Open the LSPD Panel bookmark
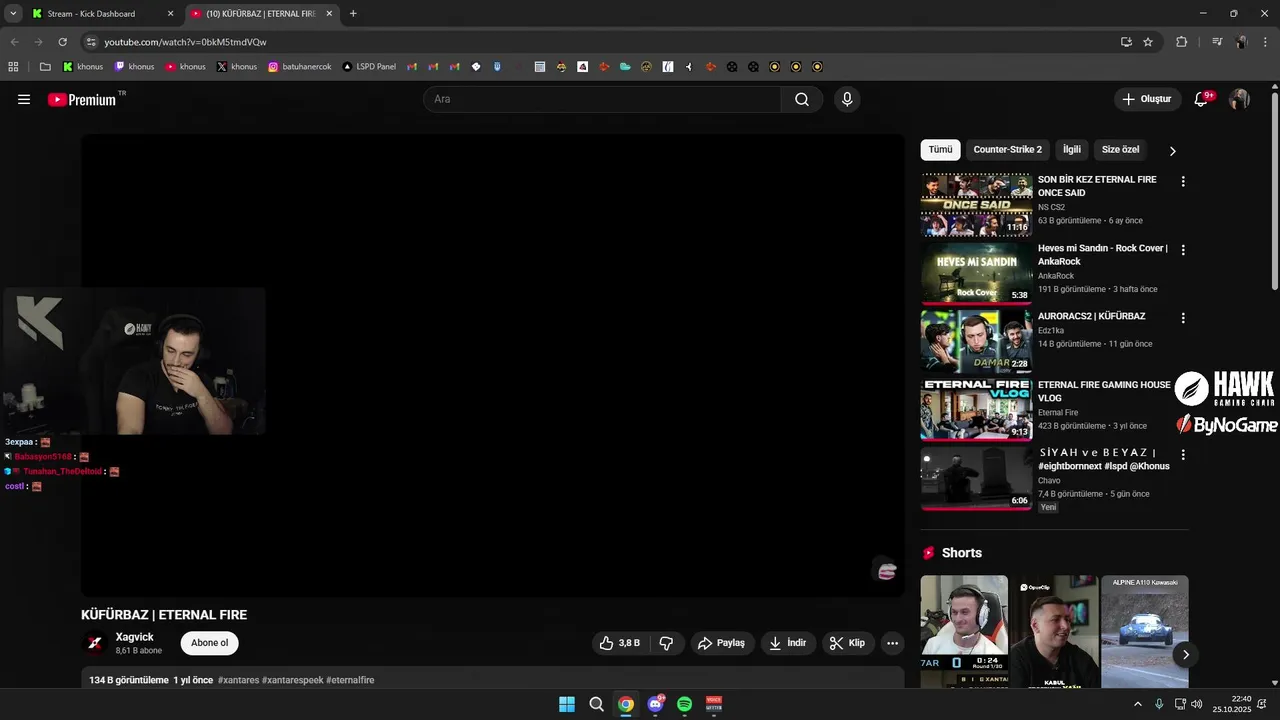Screen dimensions: 1280x720 (x=369, y=67)
